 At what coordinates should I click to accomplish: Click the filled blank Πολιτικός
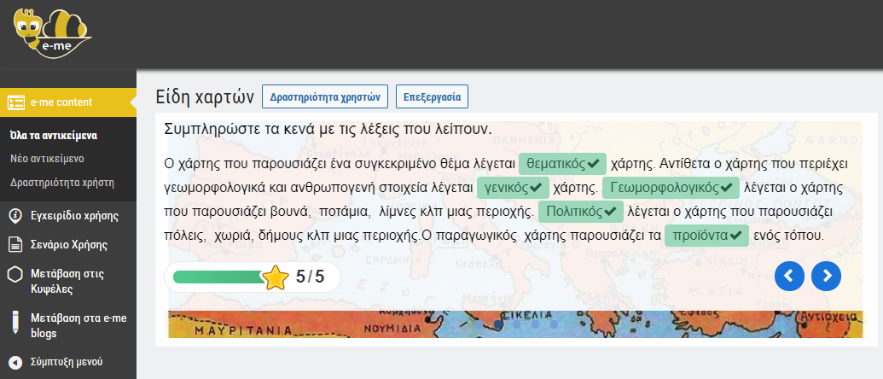[x=581, y=212]
